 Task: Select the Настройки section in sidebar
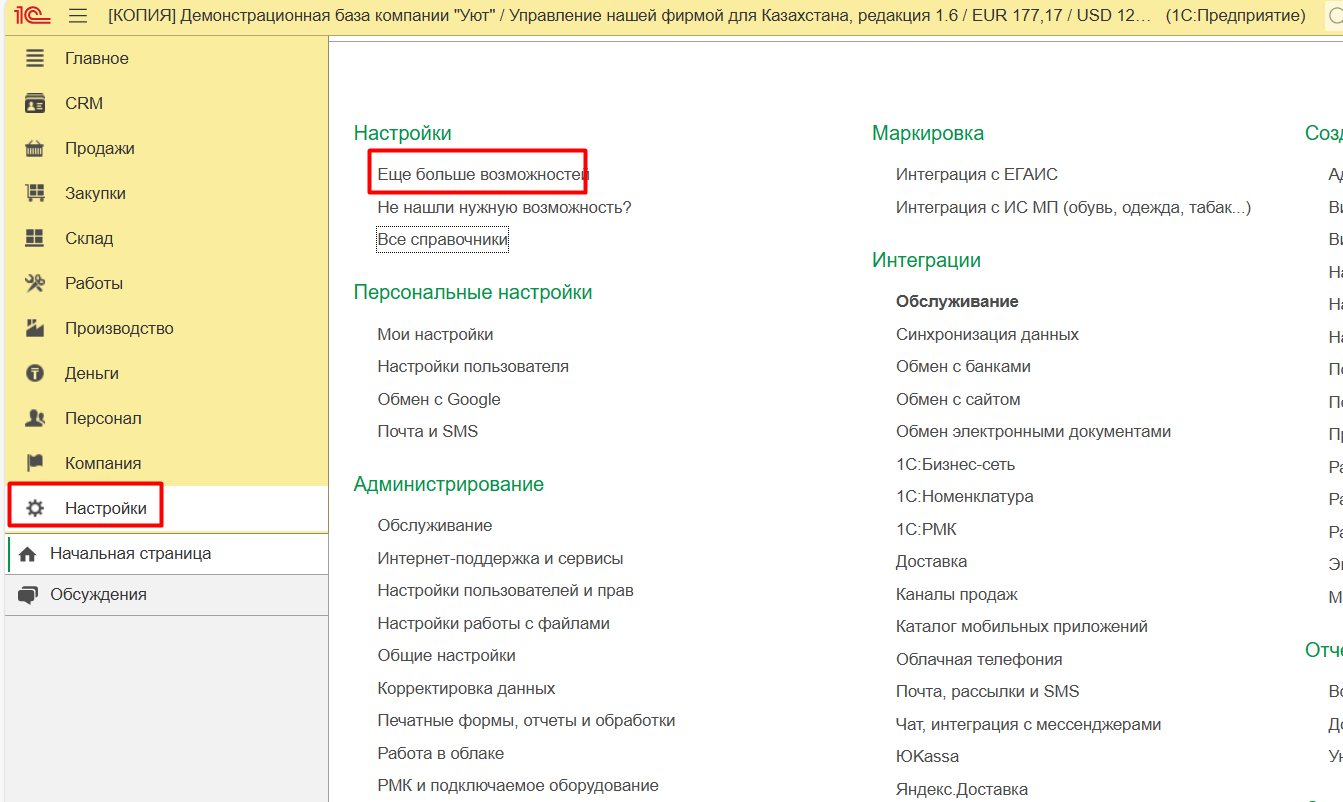point(105,508)
